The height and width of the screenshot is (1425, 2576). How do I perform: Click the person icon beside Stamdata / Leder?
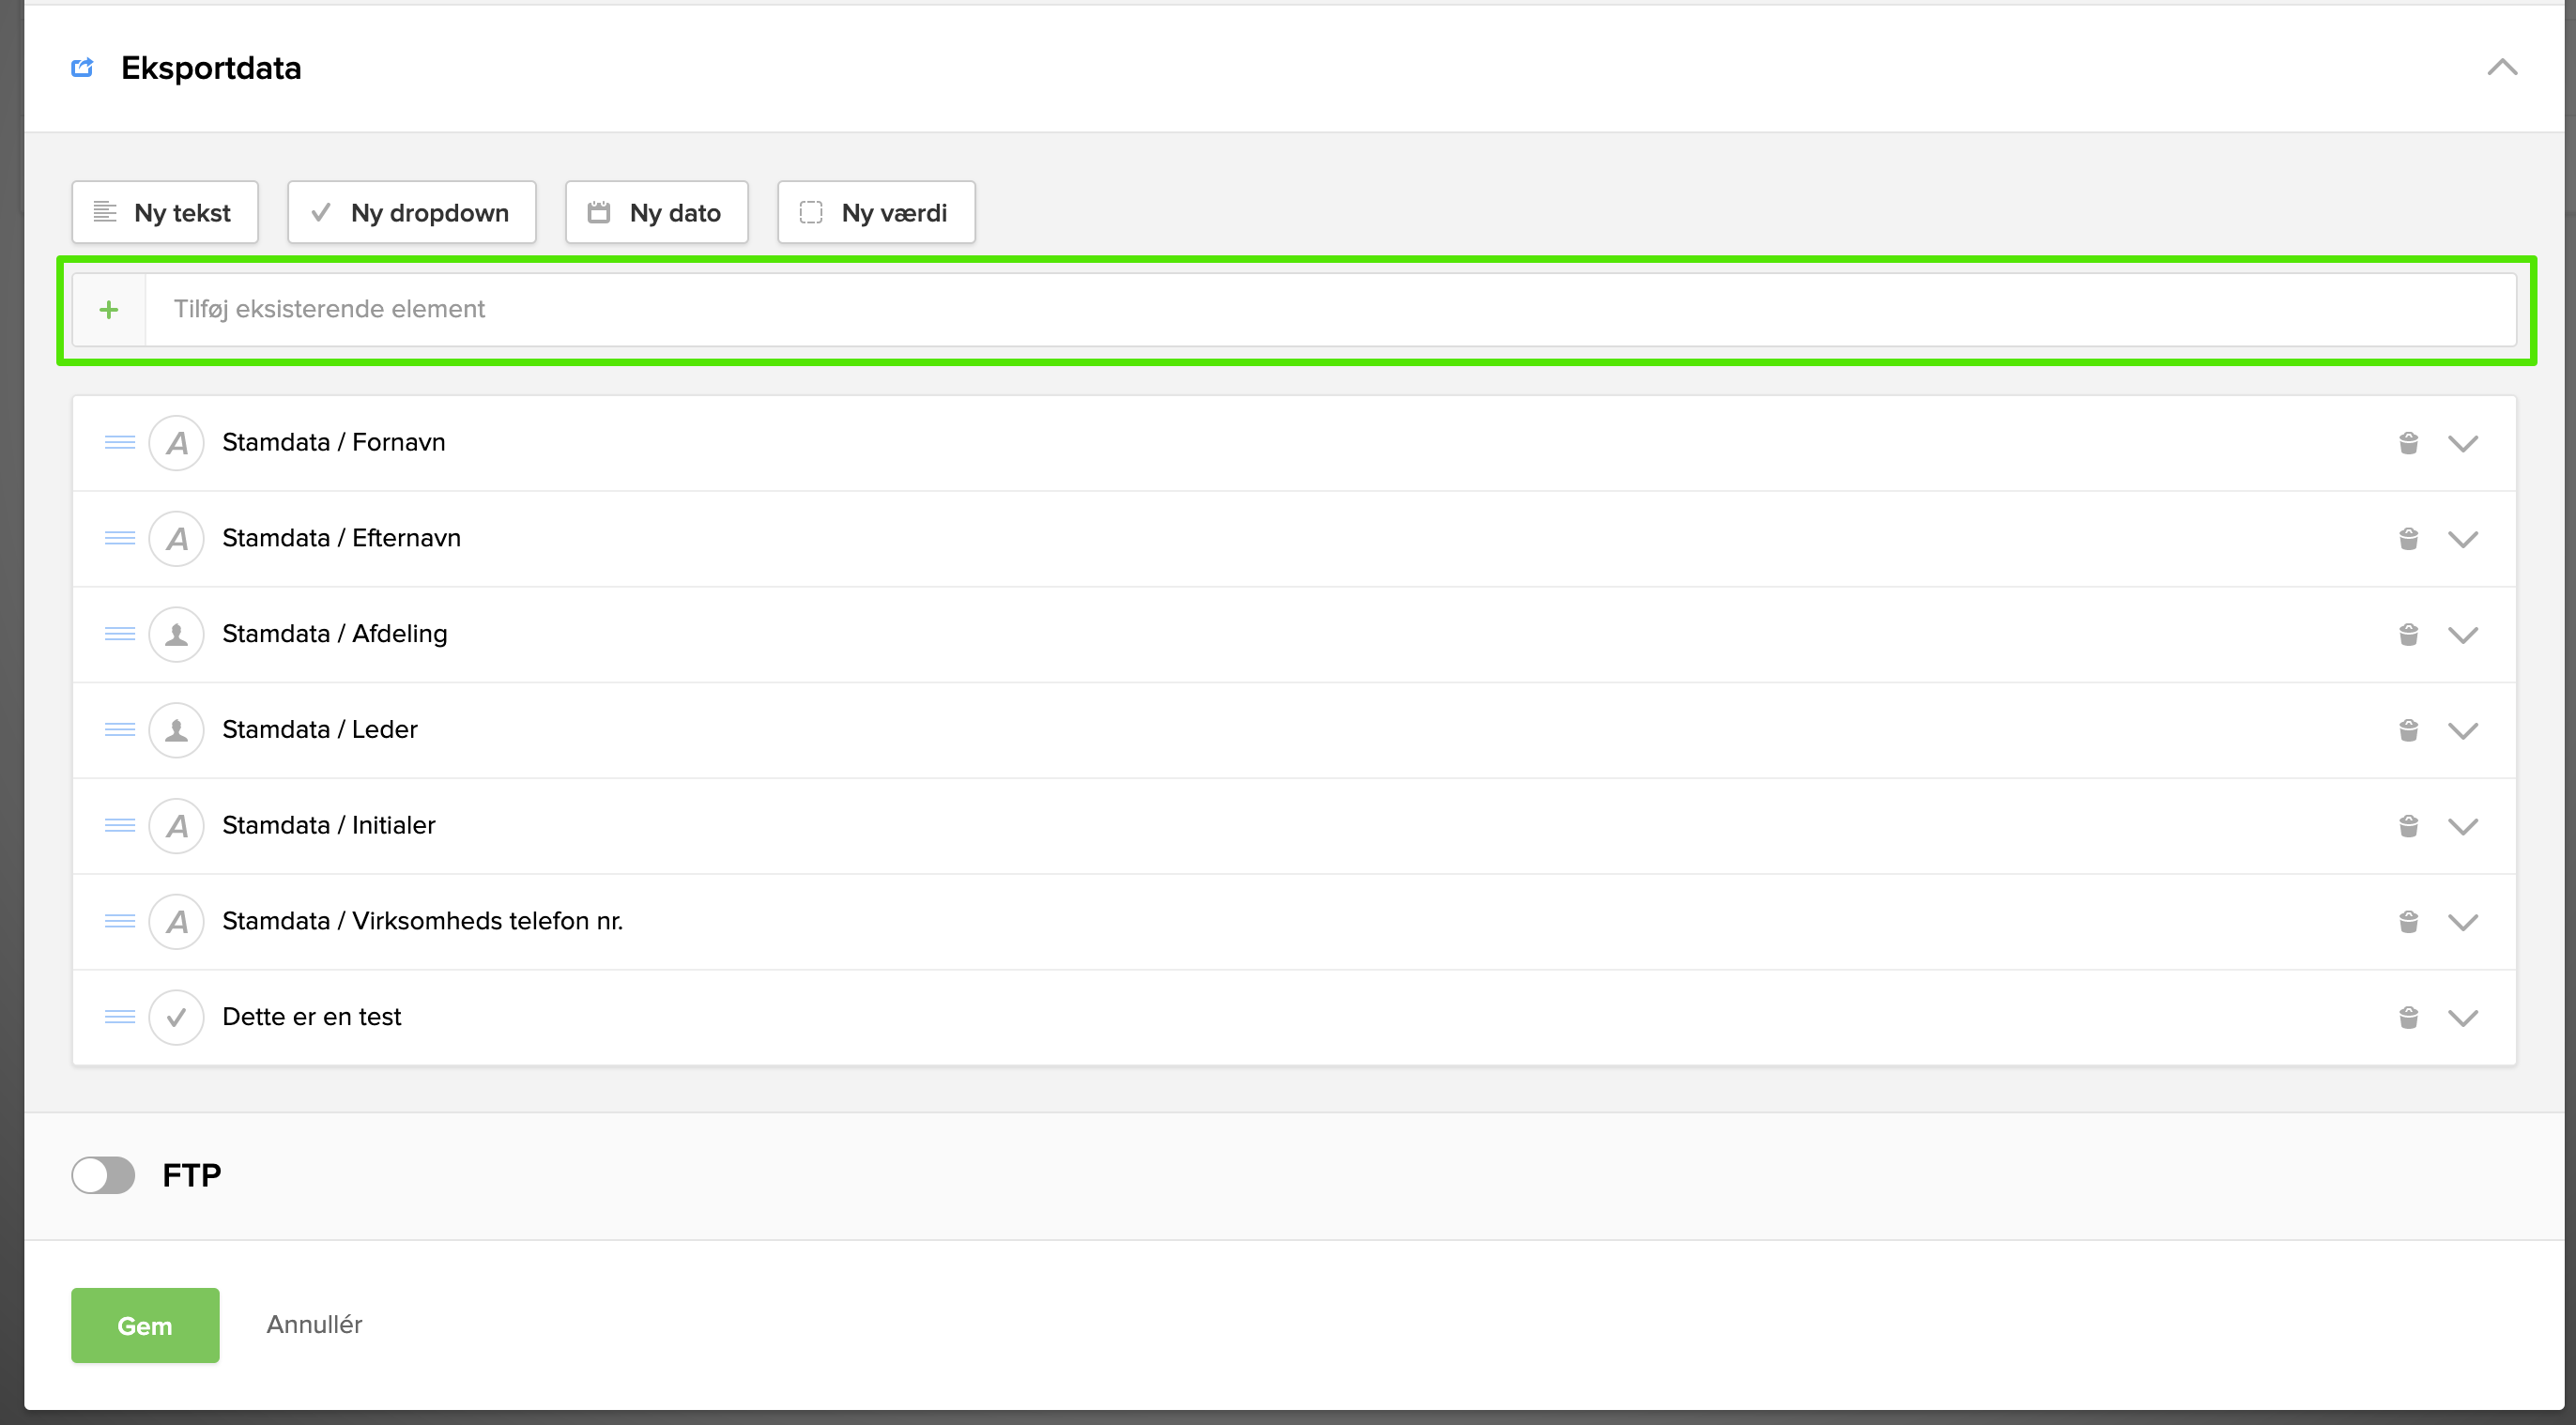pos(177,730)
